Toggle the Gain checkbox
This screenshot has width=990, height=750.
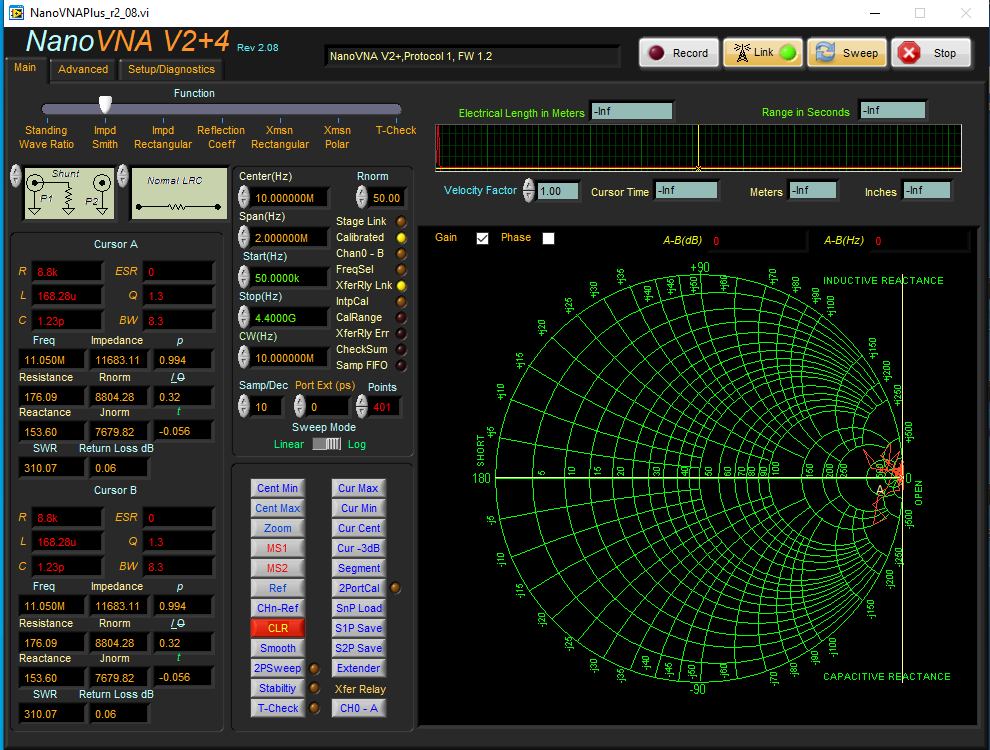[483, 238]
